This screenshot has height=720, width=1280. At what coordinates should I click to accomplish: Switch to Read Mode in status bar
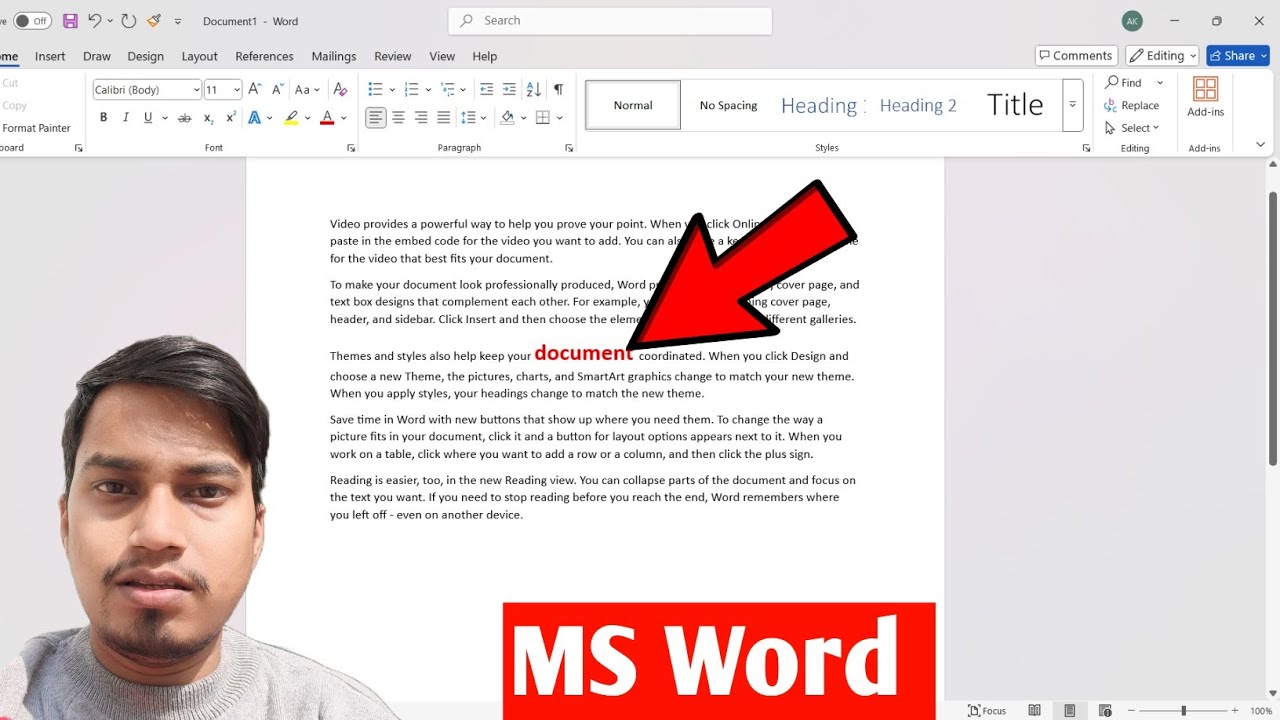[1034, 710]
